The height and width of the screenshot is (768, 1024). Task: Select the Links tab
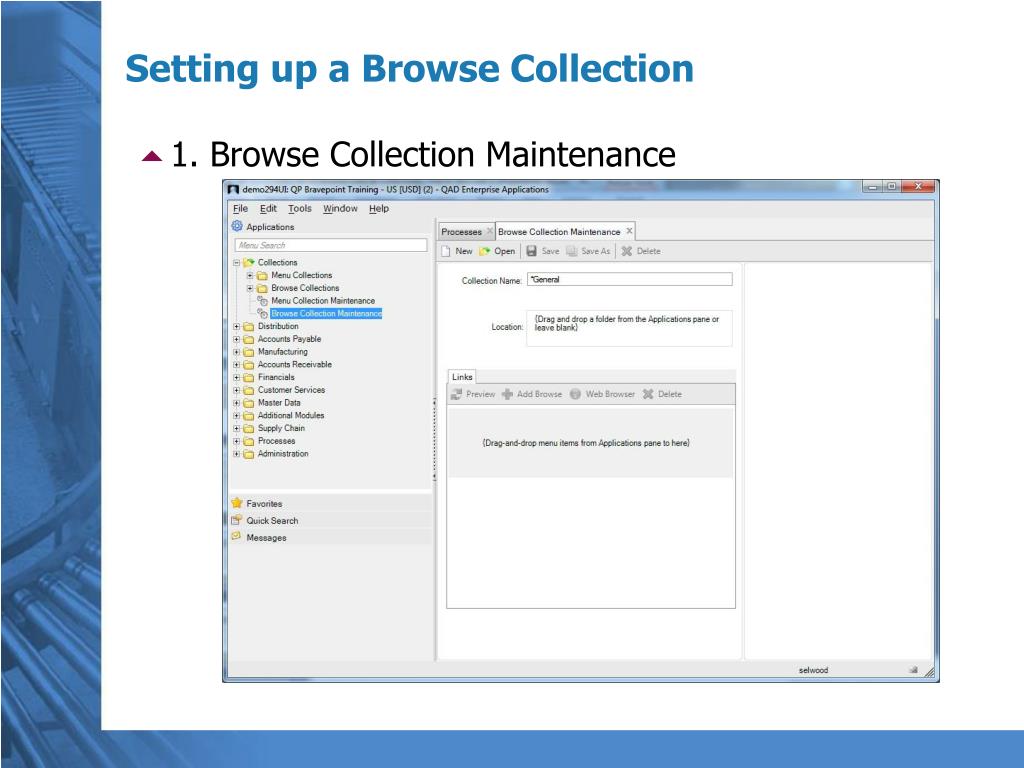coord(462,377)
